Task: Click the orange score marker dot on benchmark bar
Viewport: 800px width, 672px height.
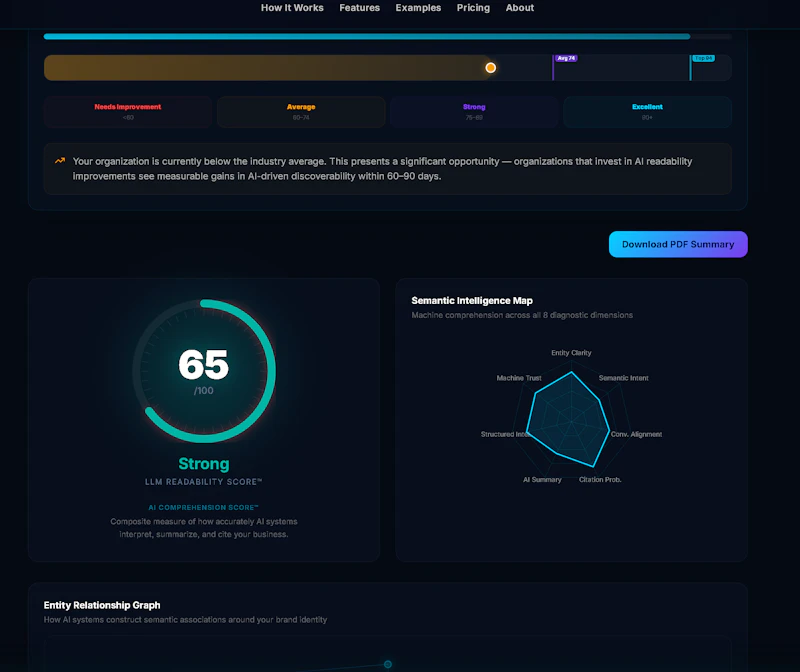Action: [x=490, y=68]
